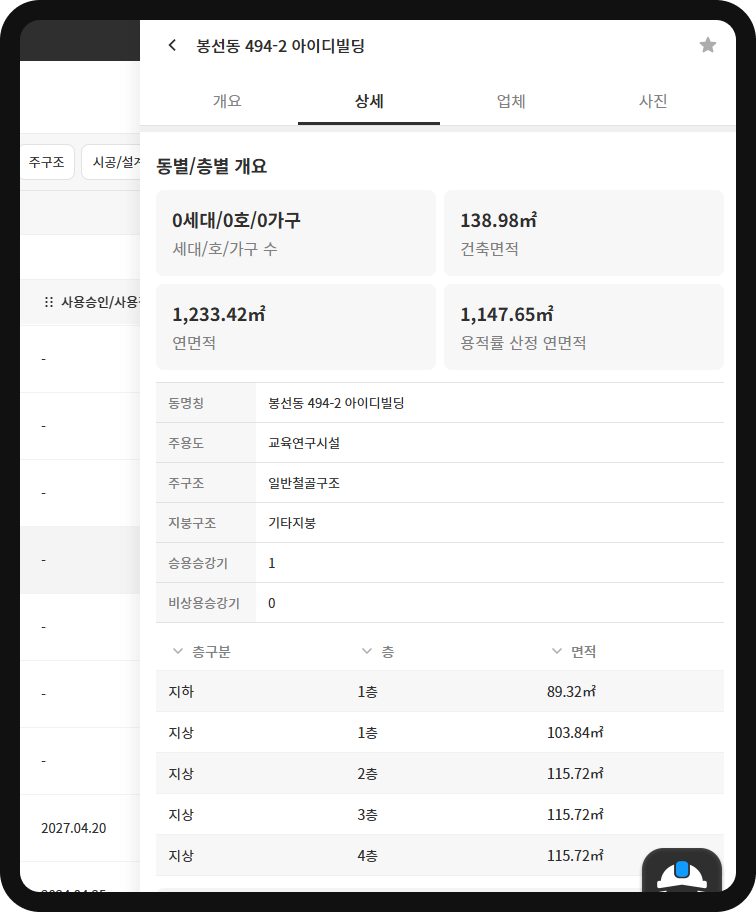Click the 주구조 filter chip
The height and width of the screenshot is (912, 756).
[47, 162]
